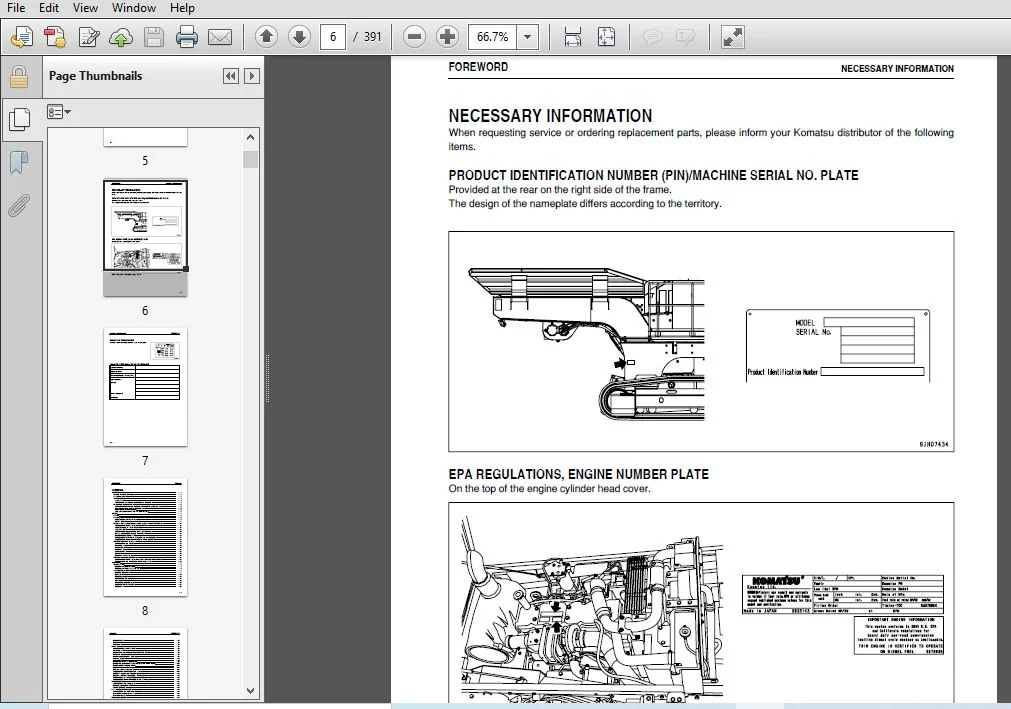Viewport: 1011px width, 709px height.
Task: Click the add sticky note comment icon
Action: pyautogui.click(x=653, y=37)
